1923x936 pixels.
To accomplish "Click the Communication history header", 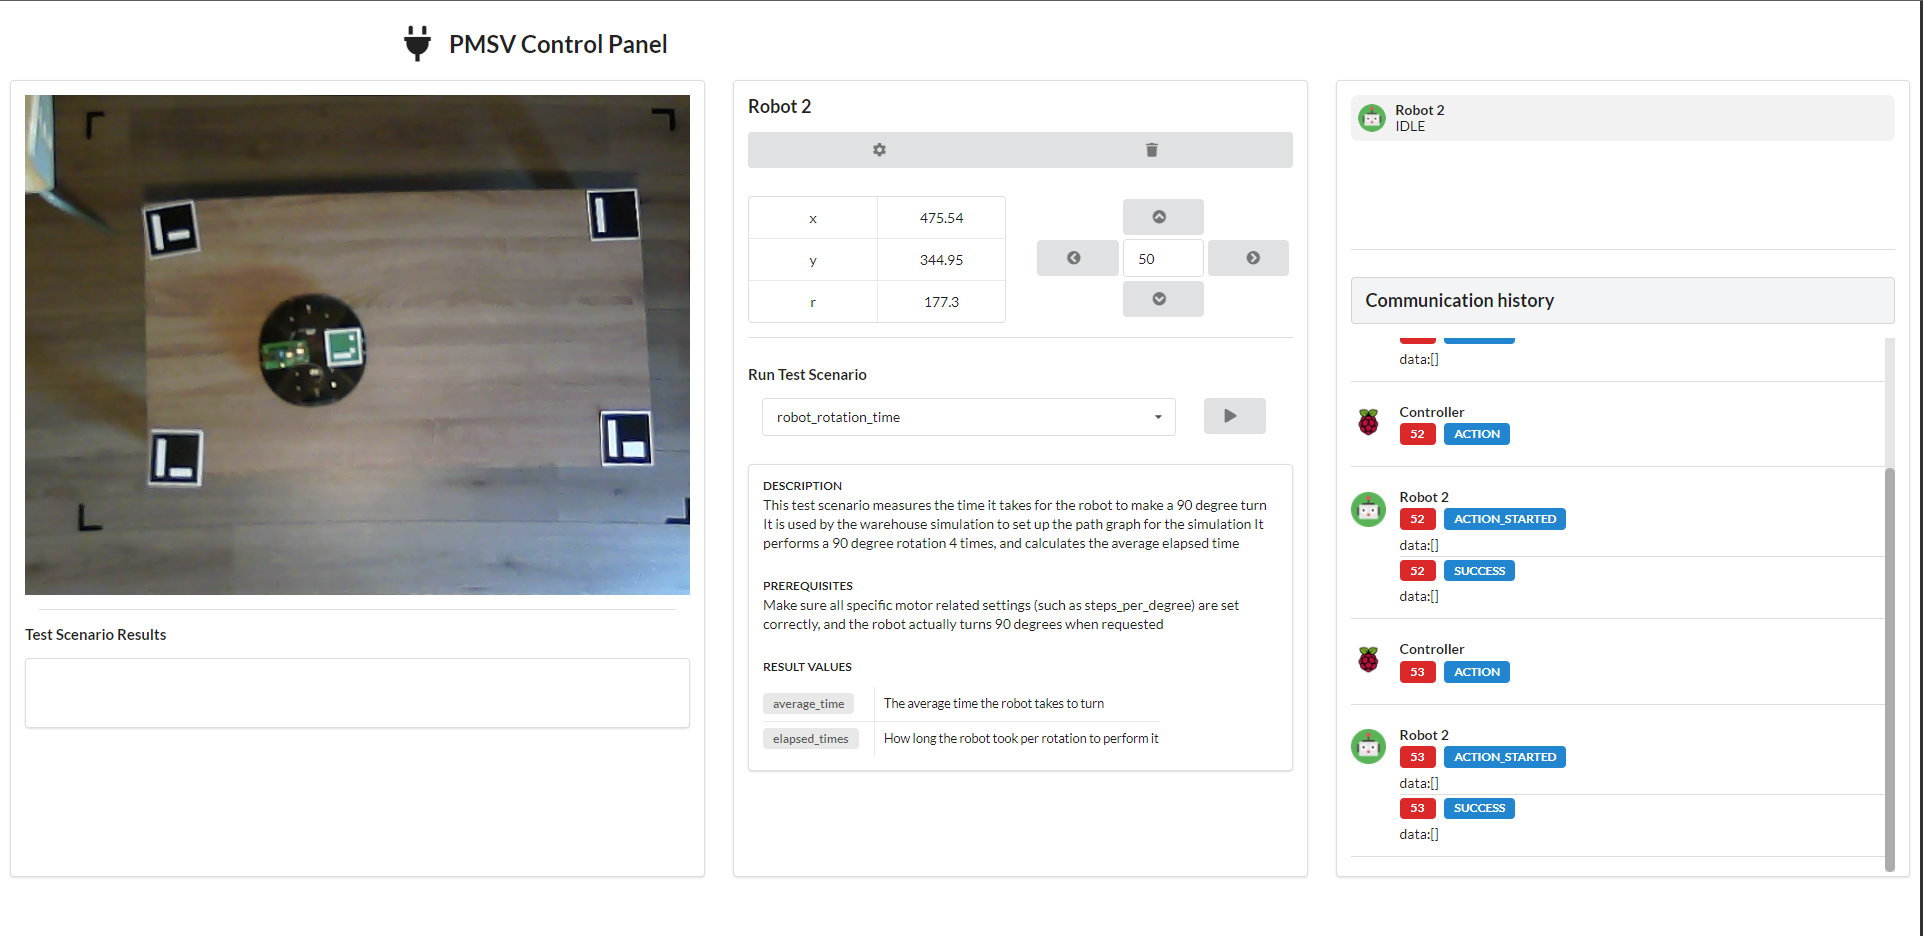I will click(1459, 299).
